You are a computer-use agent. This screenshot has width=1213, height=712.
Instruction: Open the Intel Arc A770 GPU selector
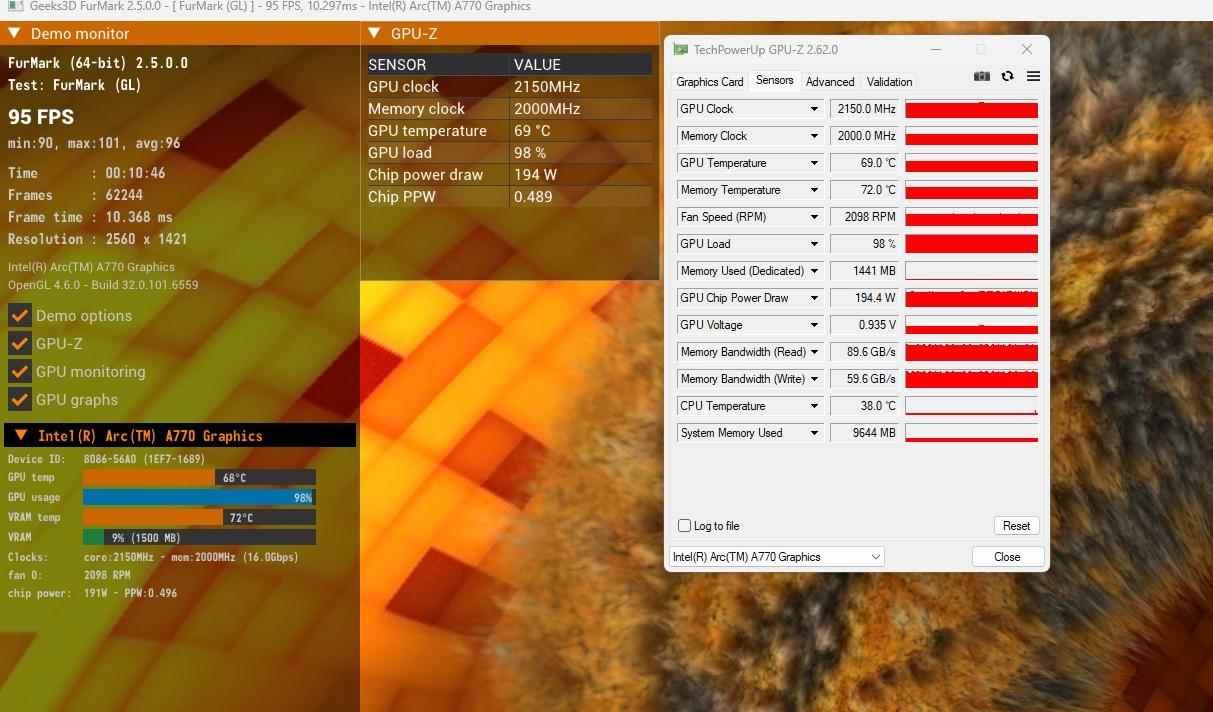(776, 557)
